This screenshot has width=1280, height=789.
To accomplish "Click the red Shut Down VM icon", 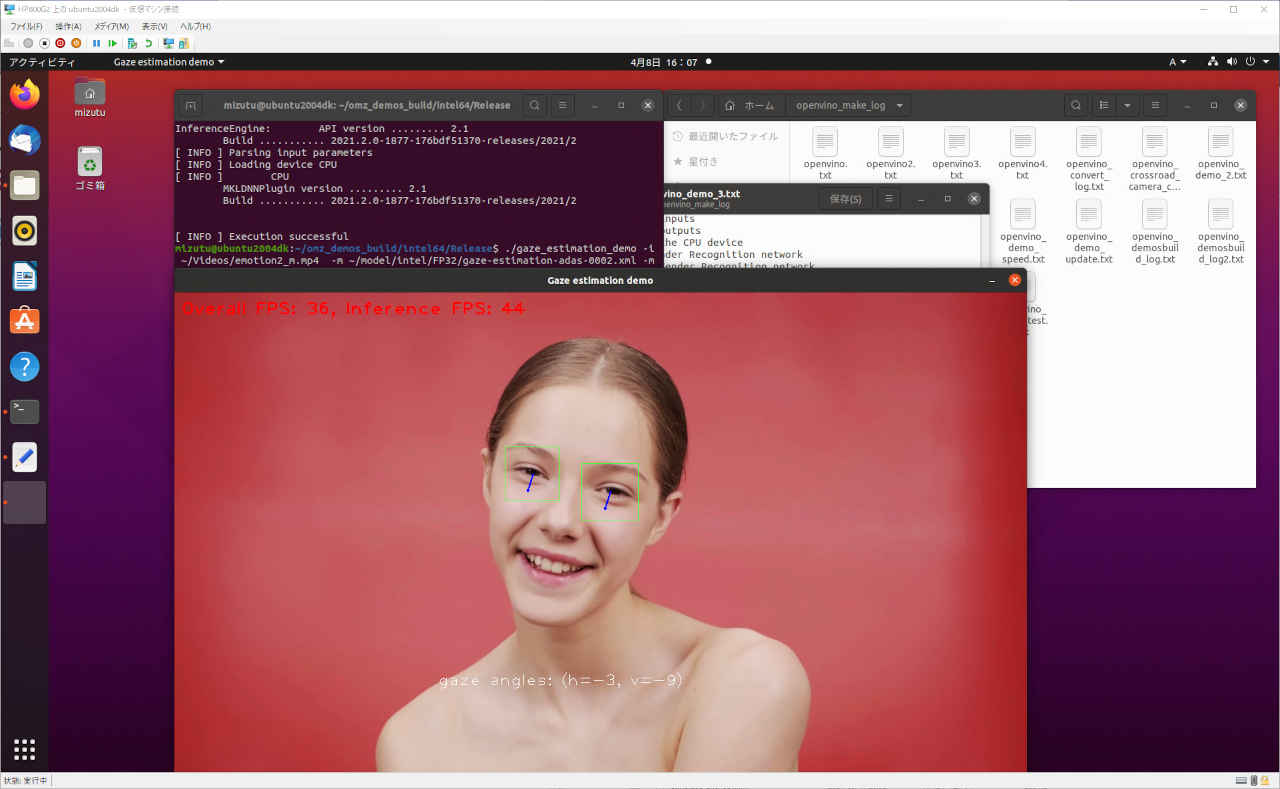I will pyautogui.click(x=60, y=43).
